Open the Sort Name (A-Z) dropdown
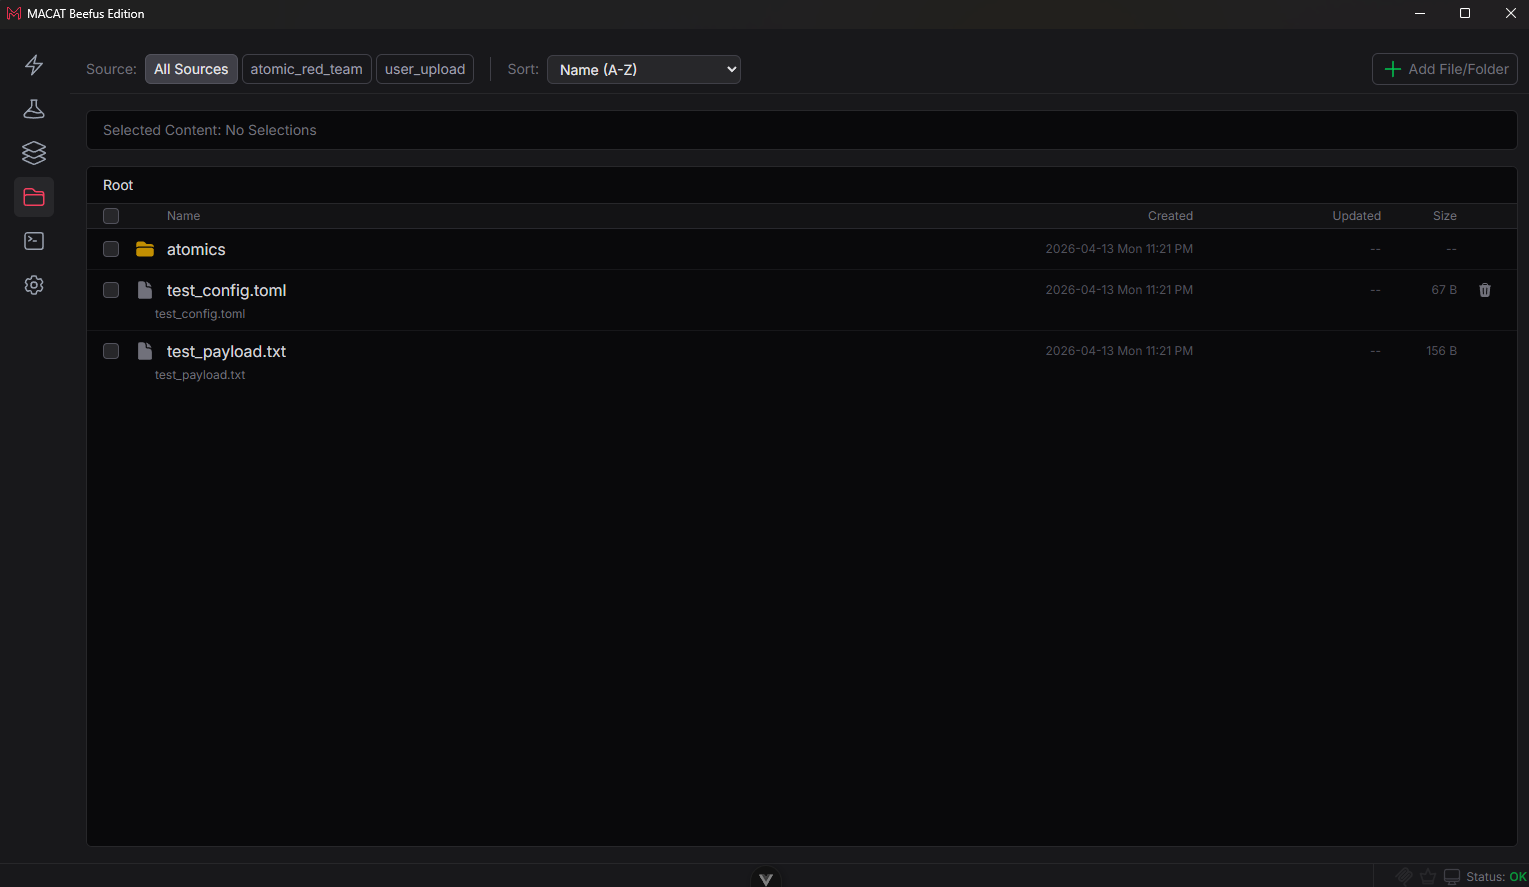1529x887 pixels. (x=644, y=69)
